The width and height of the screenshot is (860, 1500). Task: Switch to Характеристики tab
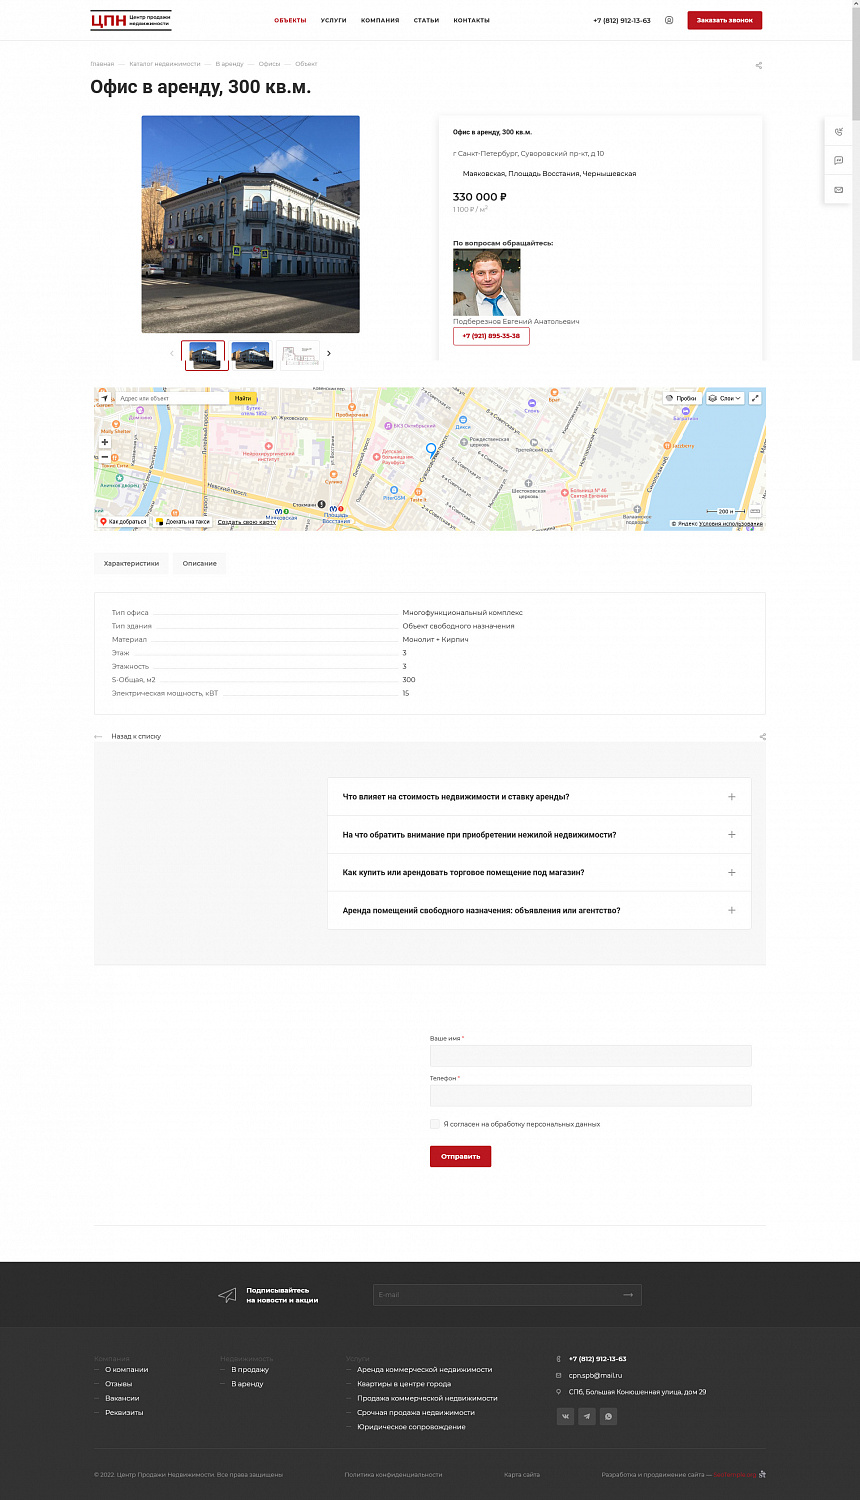pos(131,564)
